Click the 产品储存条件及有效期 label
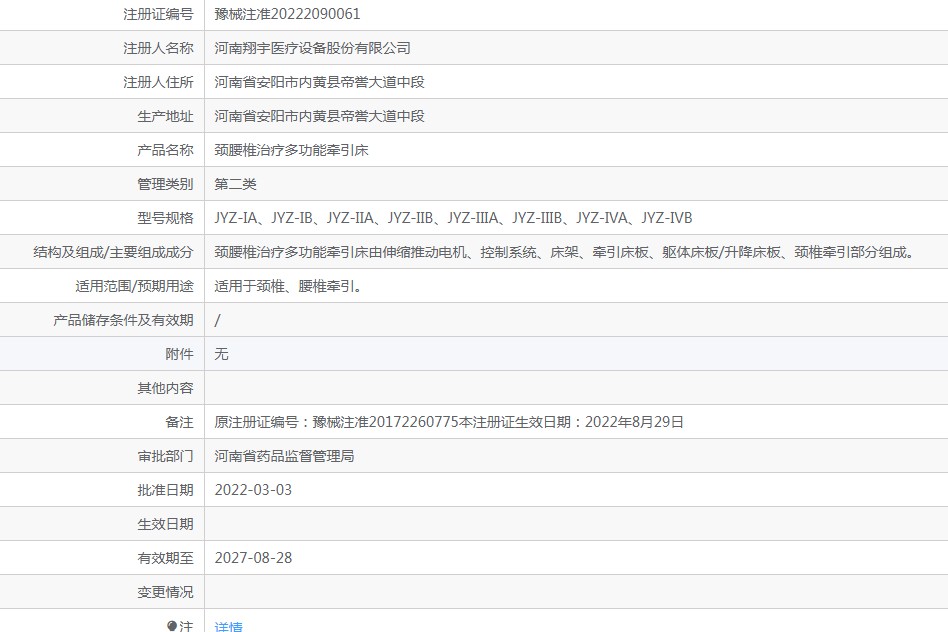This screenshot has height=632, width=948. [x=123, y=320]
